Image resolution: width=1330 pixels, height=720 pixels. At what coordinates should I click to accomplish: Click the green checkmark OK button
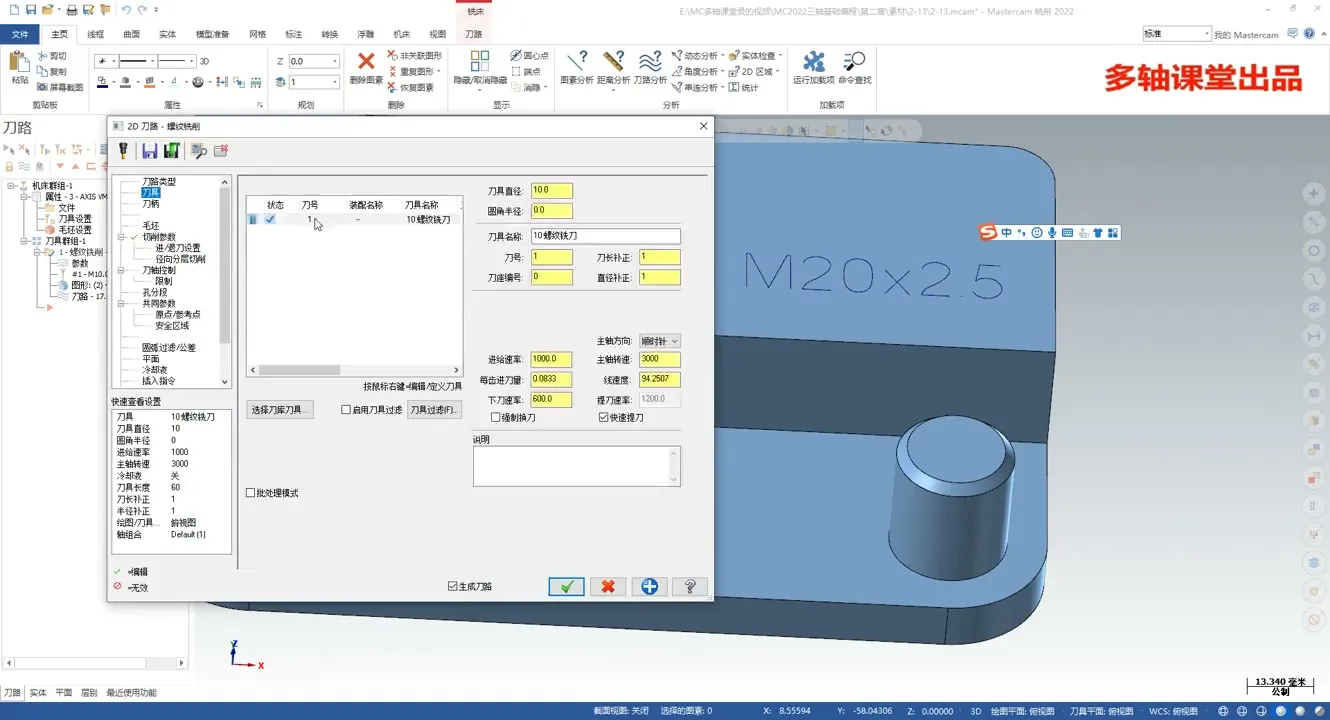(x=566, y=587)
